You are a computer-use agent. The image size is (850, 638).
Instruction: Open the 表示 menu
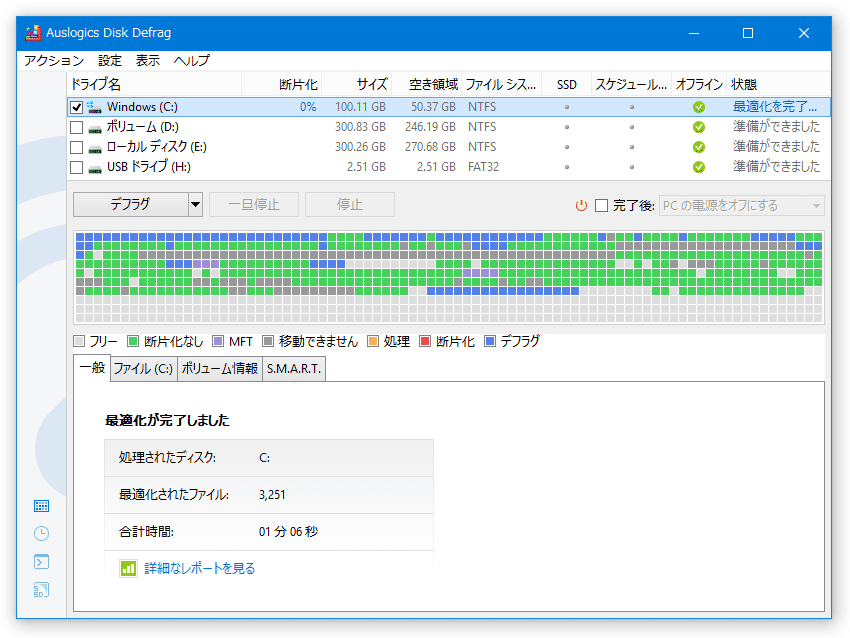[148, 60]
